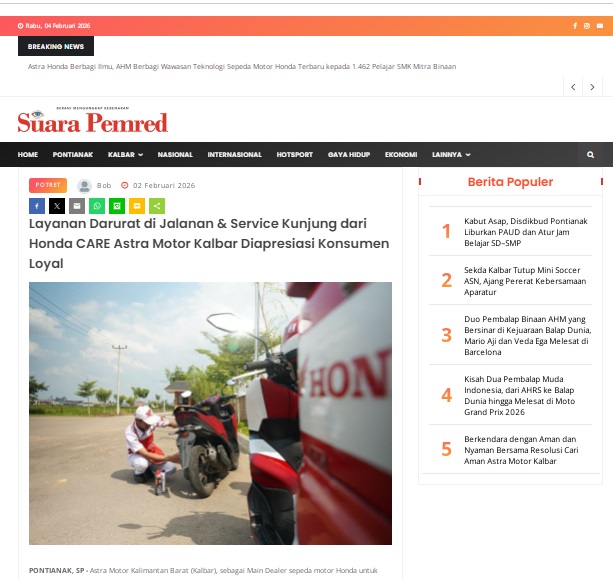Share the article via email icon
This screenshot has width=613, height=579.
77,206
